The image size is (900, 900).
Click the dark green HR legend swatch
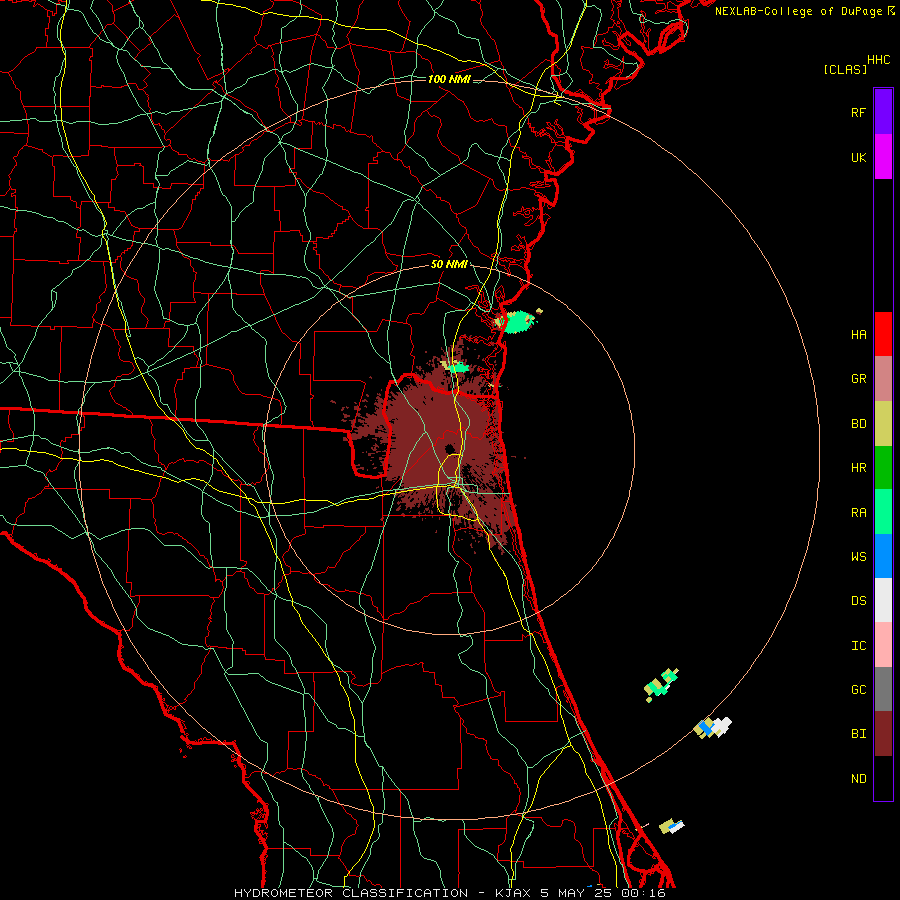(883, 468)
